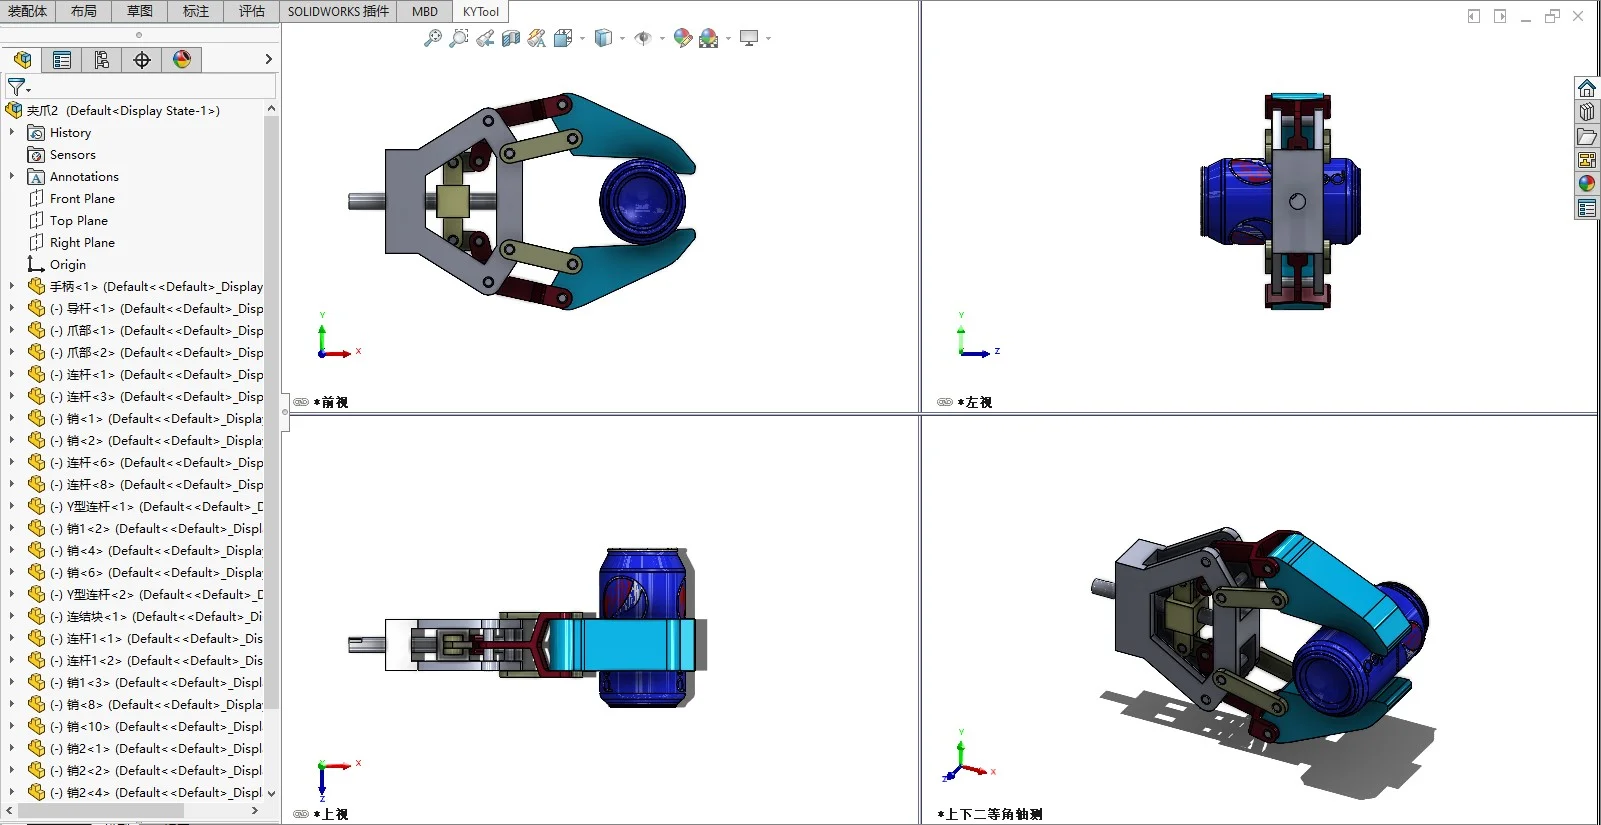Open the 草图 ribbon tab

[140, 11]
